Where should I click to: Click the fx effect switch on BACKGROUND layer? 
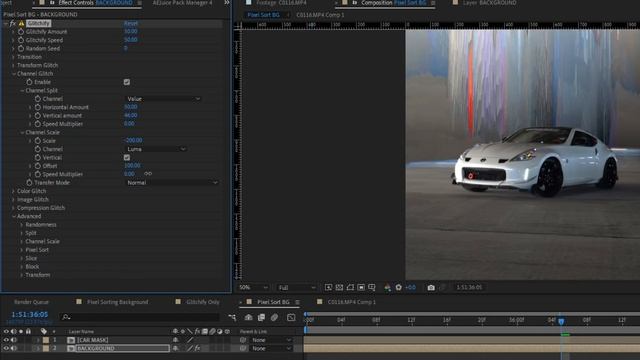point(198,348)
